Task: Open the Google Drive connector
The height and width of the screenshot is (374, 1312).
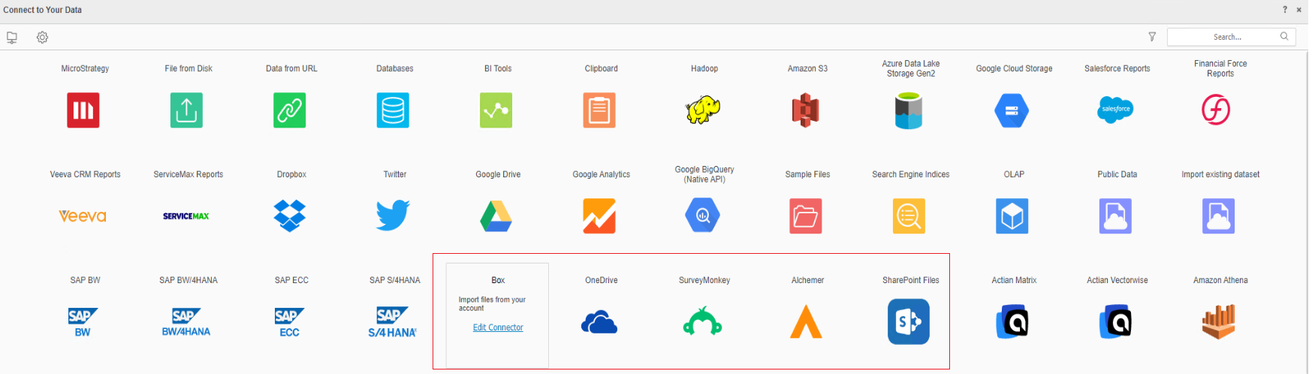Action: [496, 216]
